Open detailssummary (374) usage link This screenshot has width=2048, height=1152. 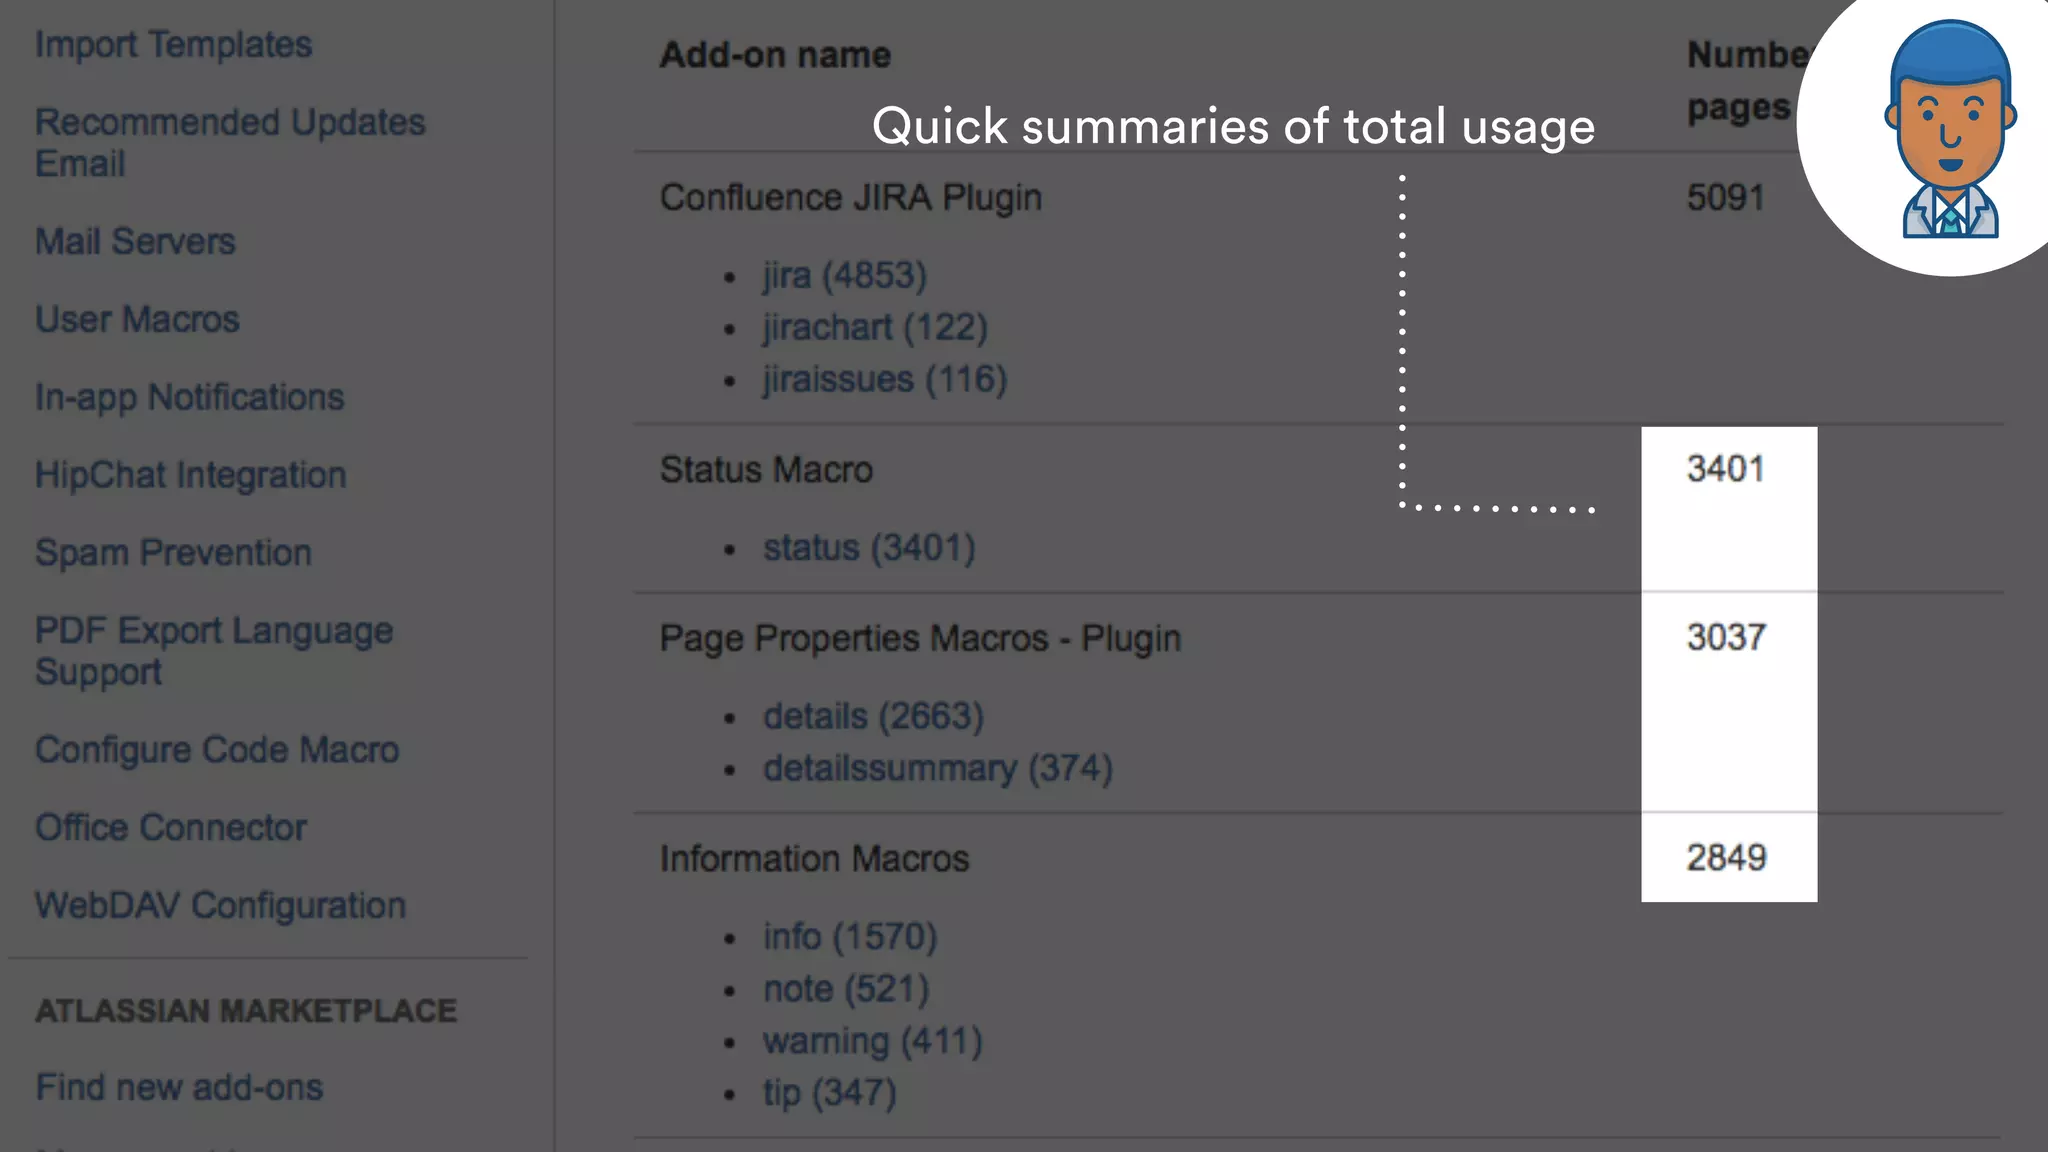[937, 768]
